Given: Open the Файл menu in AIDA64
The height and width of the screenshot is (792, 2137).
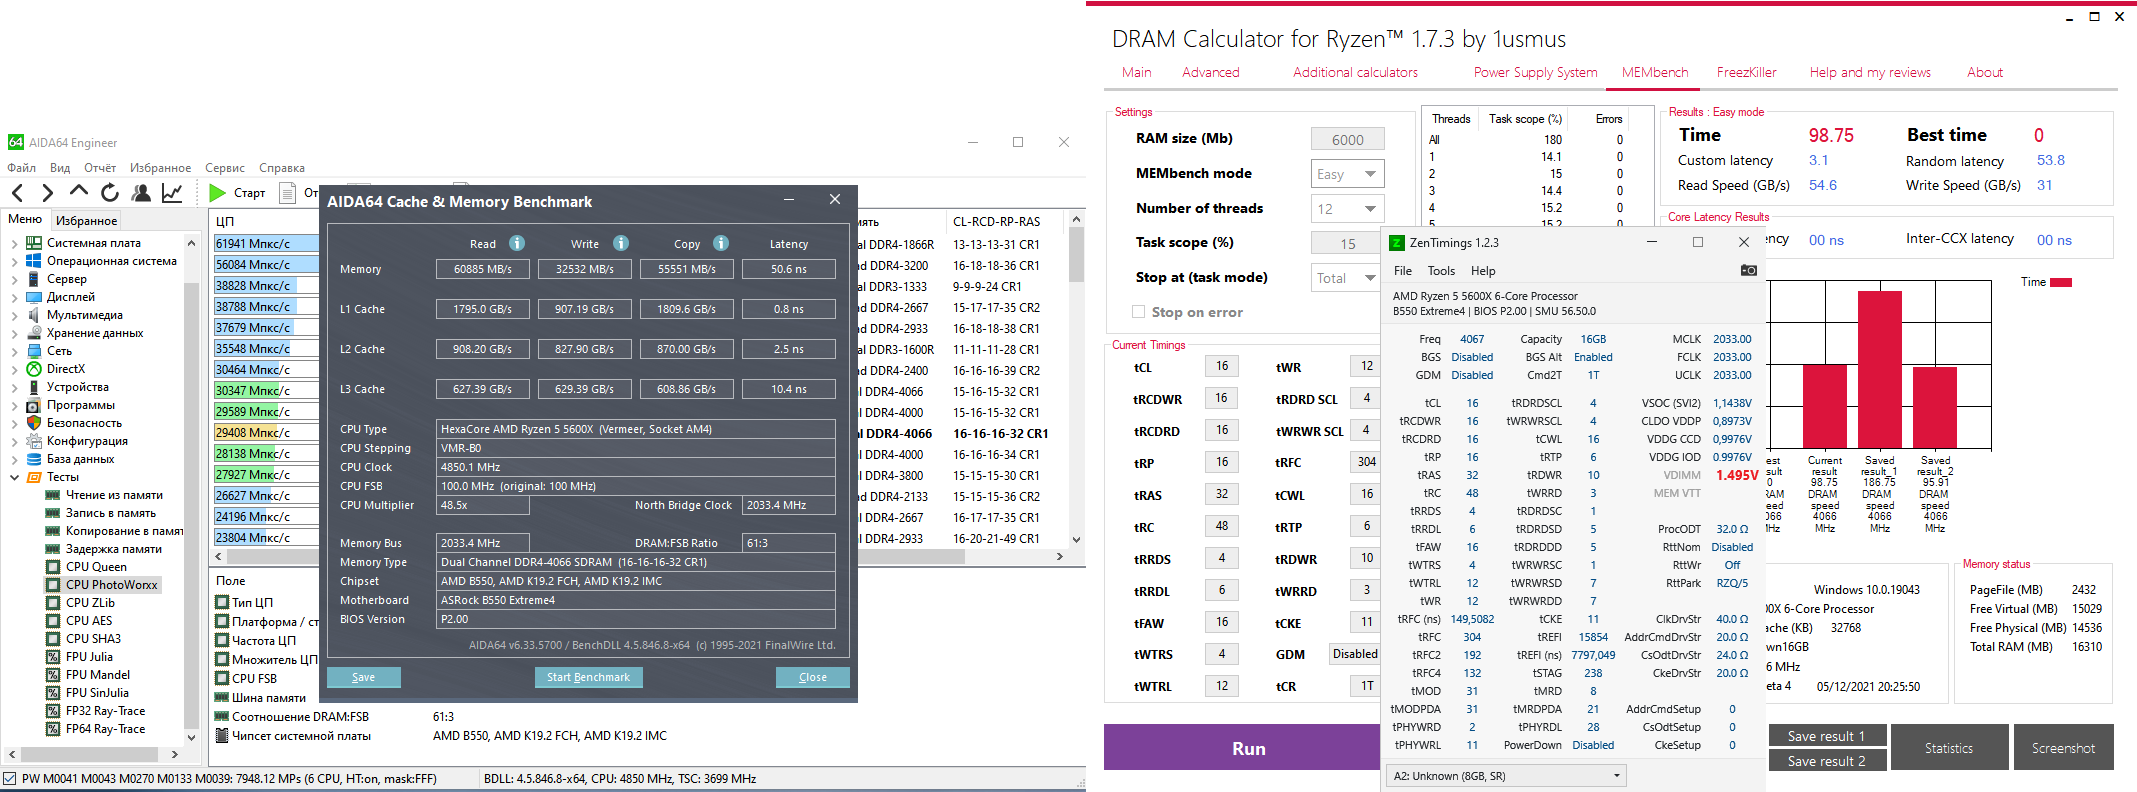Looking at the screenshot, I should 21,168.
